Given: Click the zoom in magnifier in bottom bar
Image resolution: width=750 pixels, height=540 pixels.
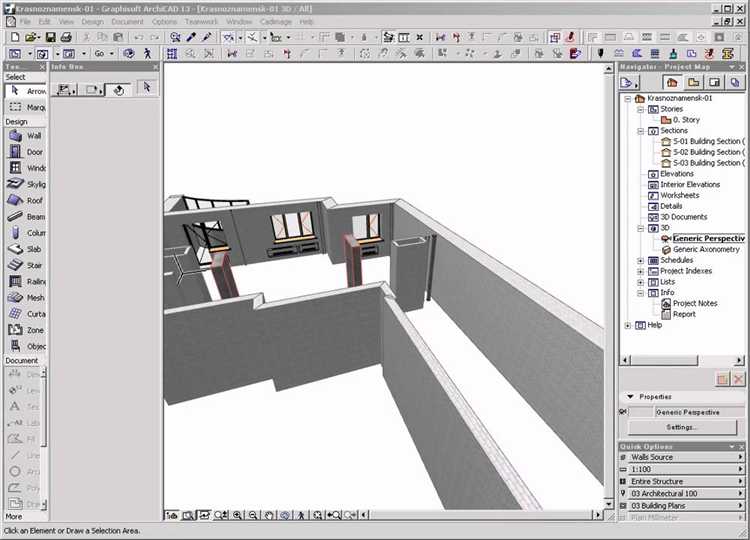Looking at the screenshot, I should (x=237, y=515).
